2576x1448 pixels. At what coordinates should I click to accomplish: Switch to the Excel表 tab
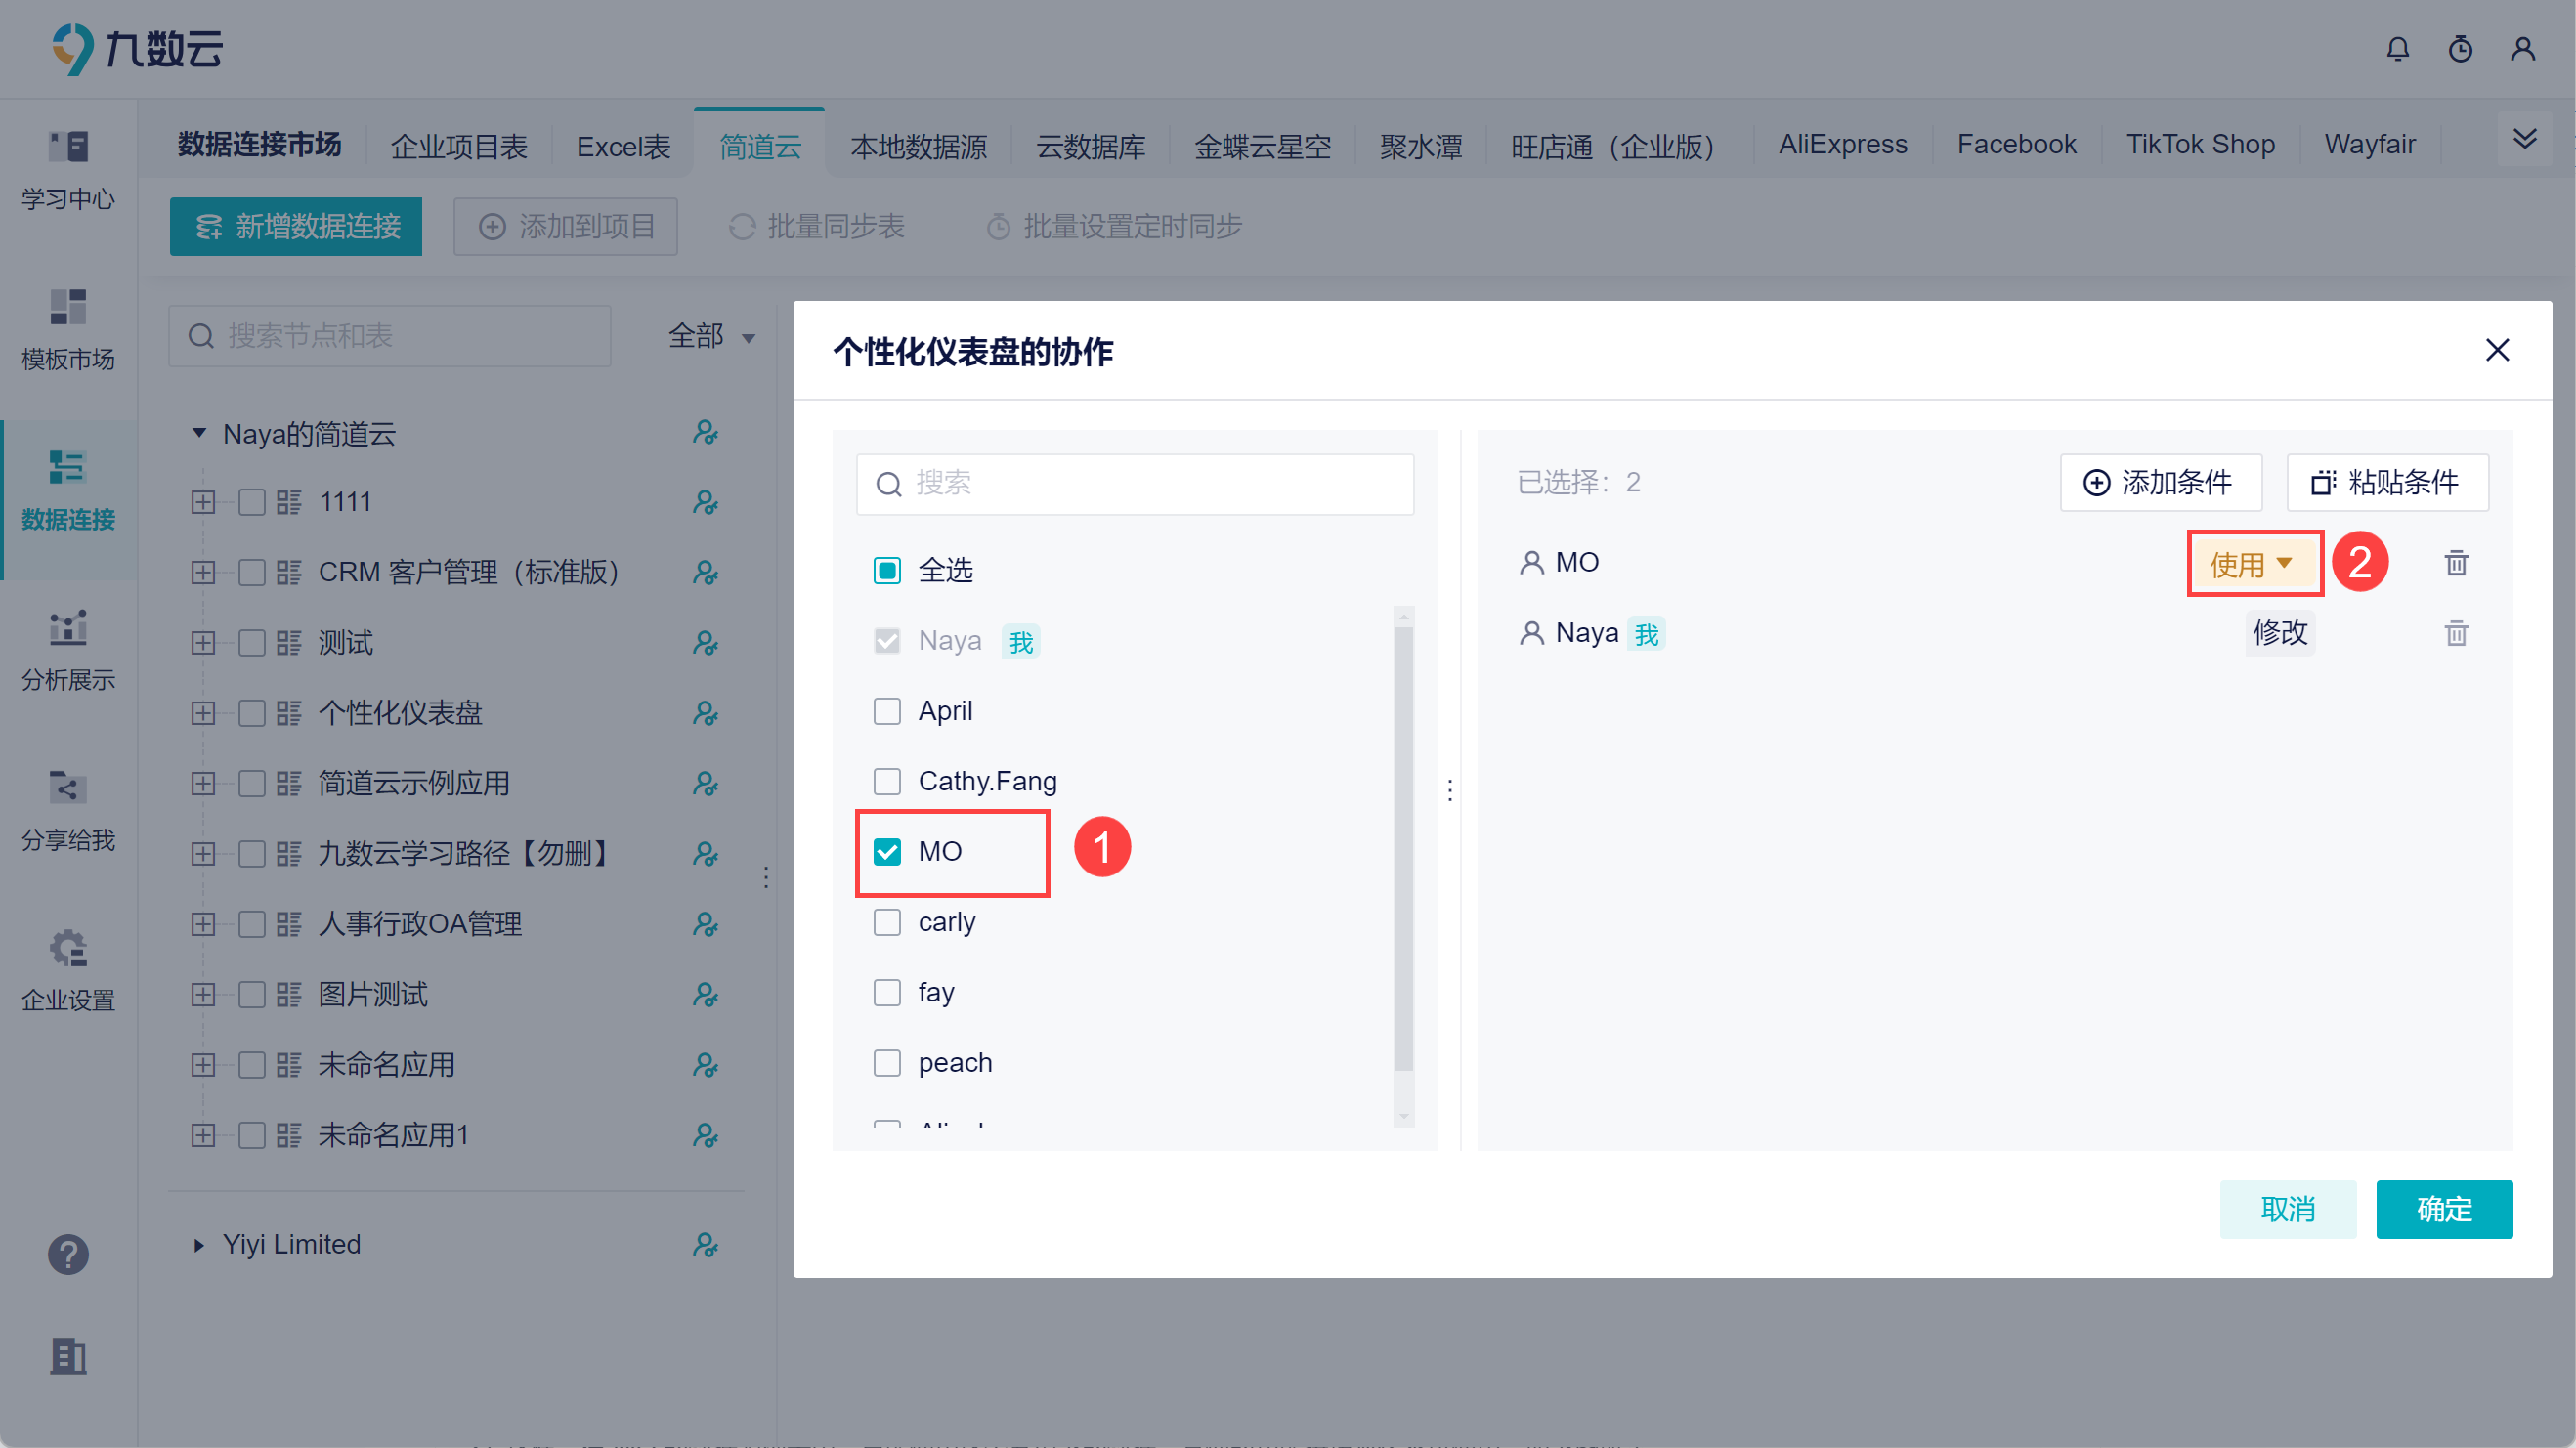pyautogui.click(x=623, y=146)
